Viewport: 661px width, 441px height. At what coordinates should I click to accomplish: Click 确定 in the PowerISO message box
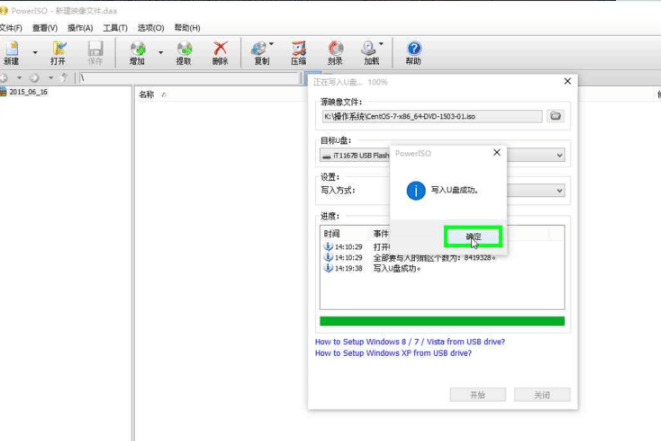(x=473, y=237)
